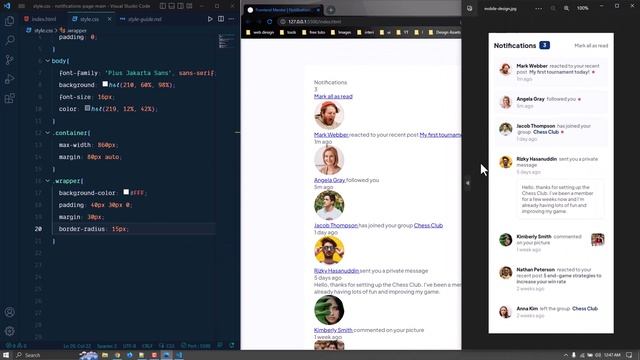The width and height of the screenshot is (640, 360).
Task: Click the Port 5500 status bar item
Action: point(196,346)
